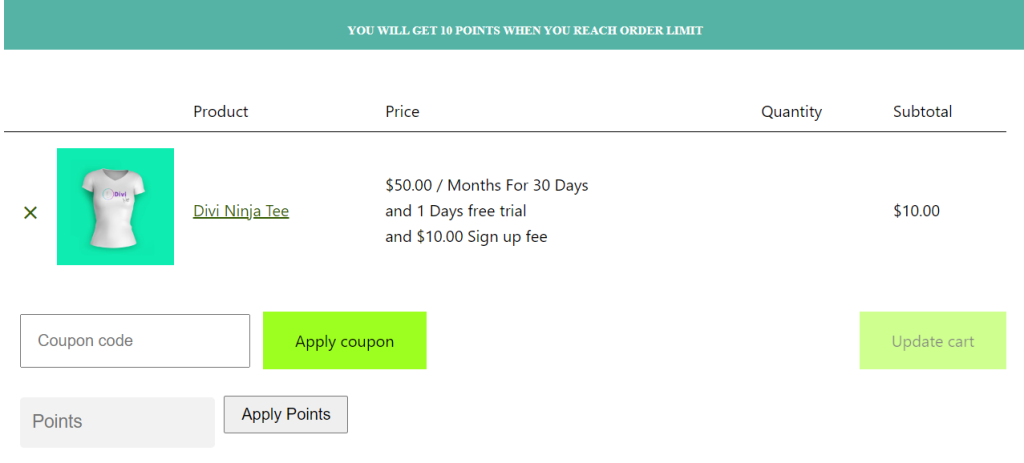Click the Update cart button

click(x=933, y=341)
